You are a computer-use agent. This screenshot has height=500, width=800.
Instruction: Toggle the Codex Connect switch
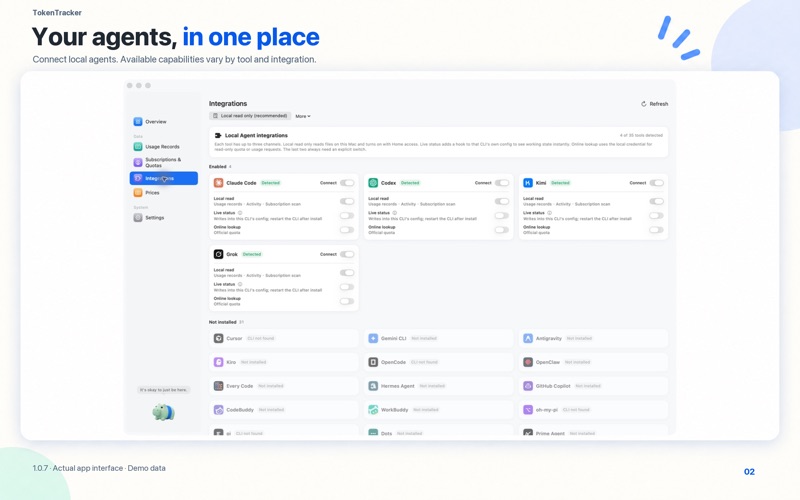[x=502, y=183]
